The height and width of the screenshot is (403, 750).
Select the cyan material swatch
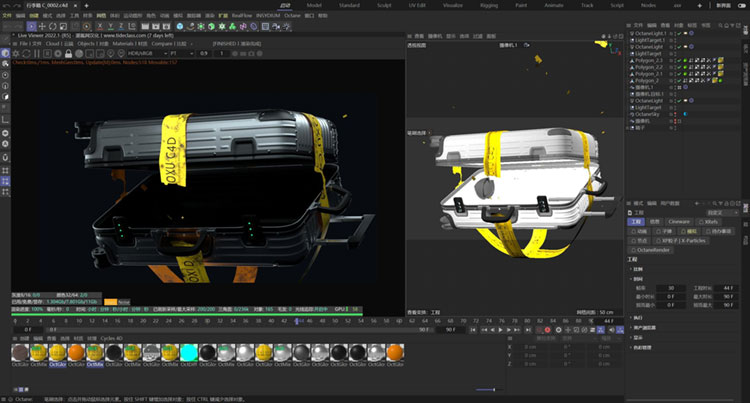(190, 352)
